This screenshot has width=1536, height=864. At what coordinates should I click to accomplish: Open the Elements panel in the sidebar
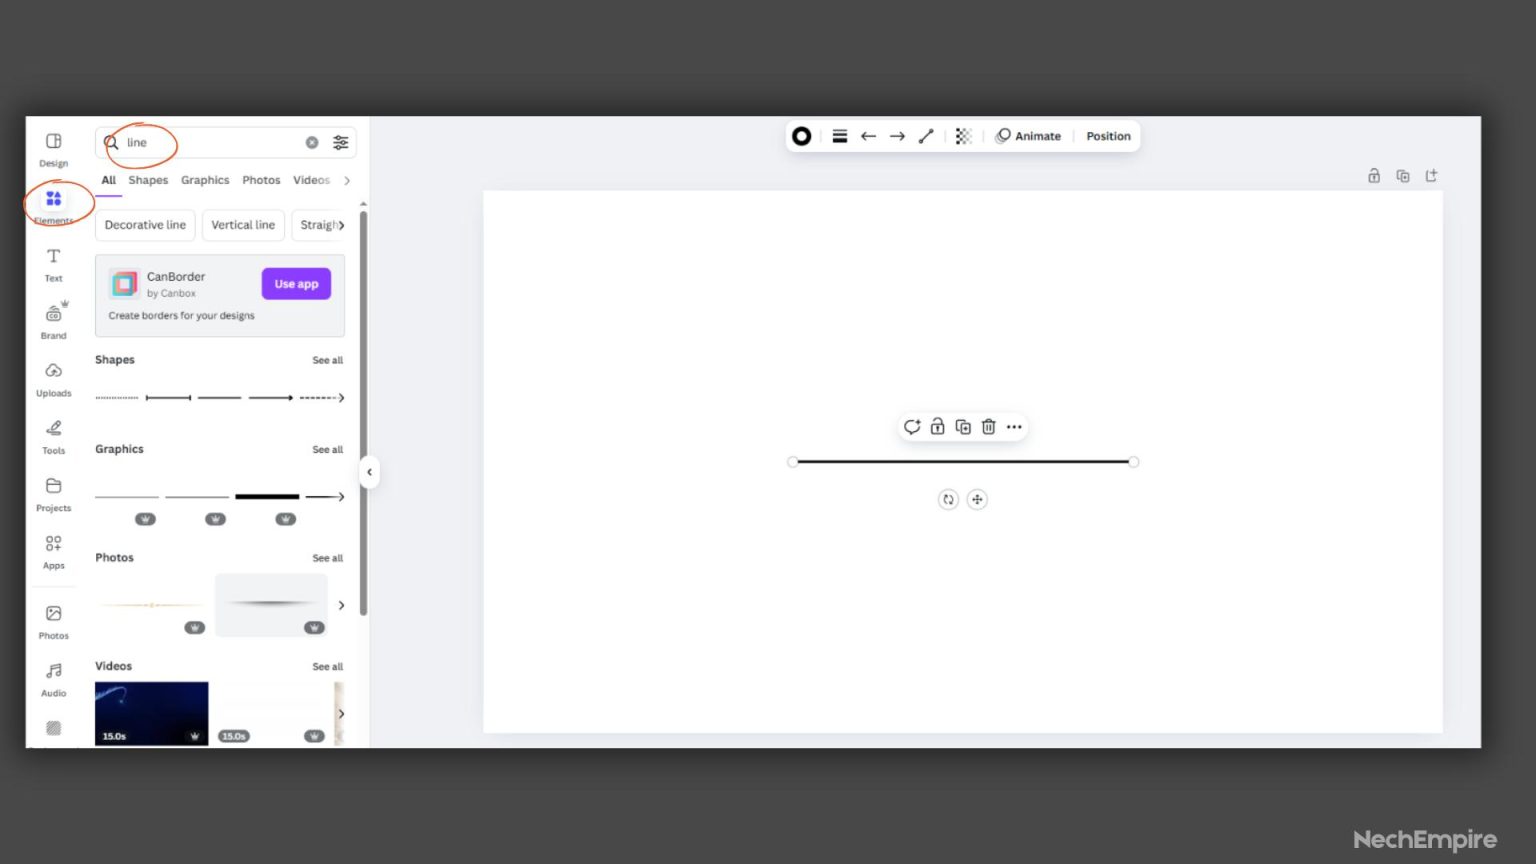(53, 203)
